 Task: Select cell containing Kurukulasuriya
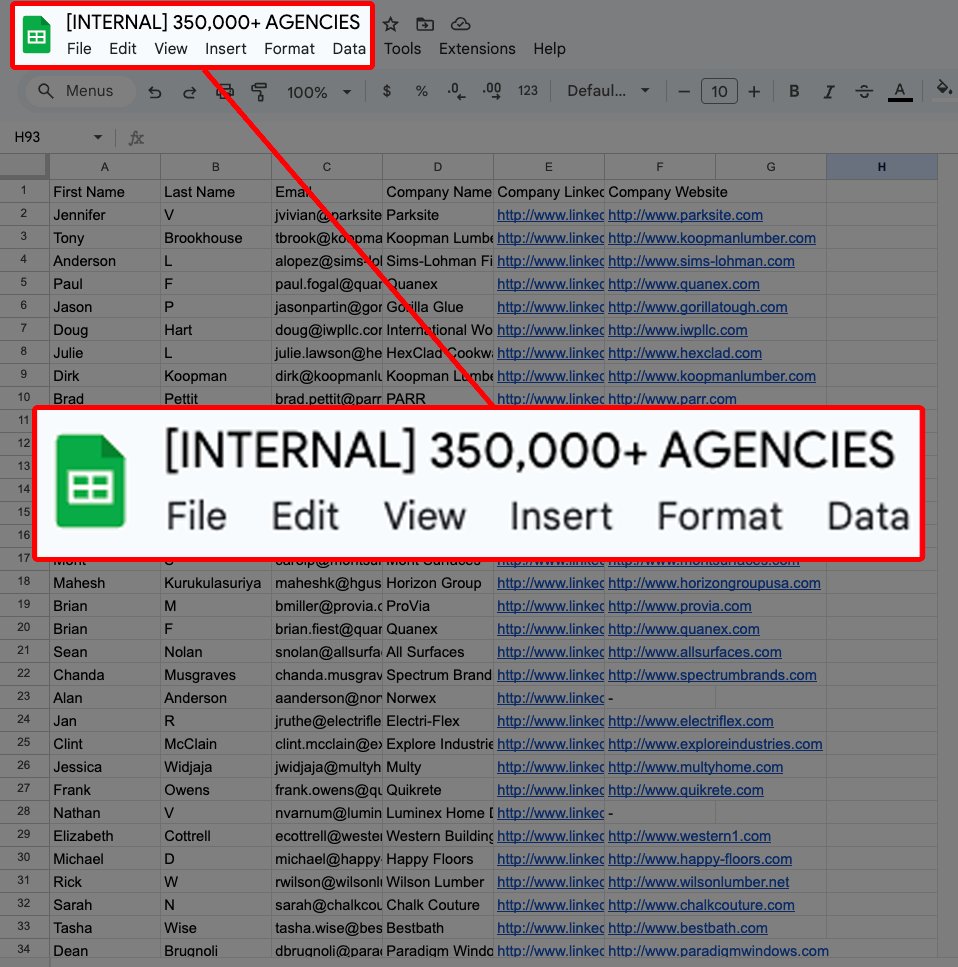click(216, 583)
